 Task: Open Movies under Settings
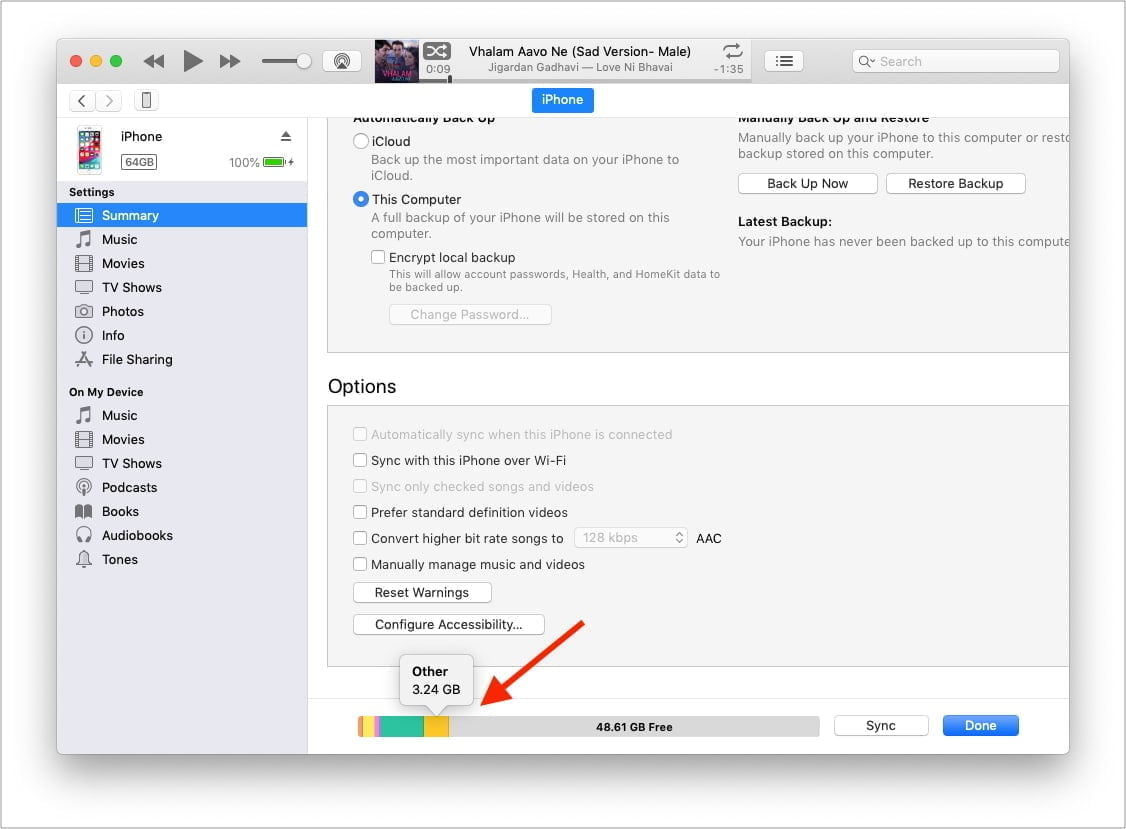tap(182, 264)
